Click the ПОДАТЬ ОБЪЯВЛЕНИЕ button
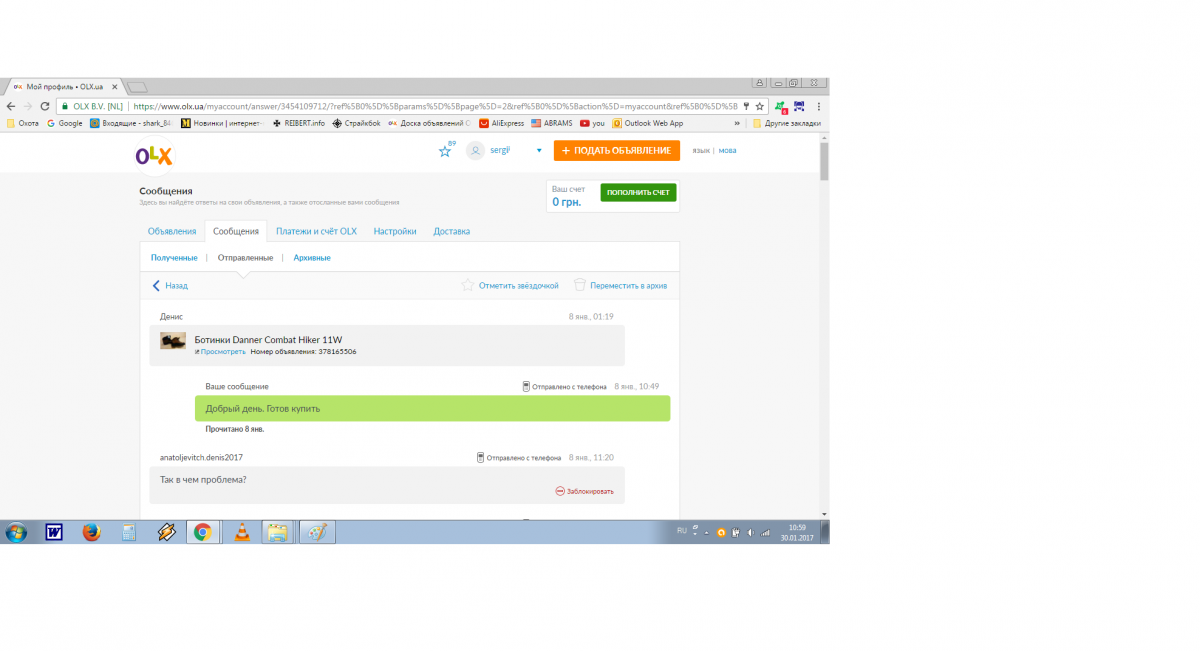 [x=616, y=150]
